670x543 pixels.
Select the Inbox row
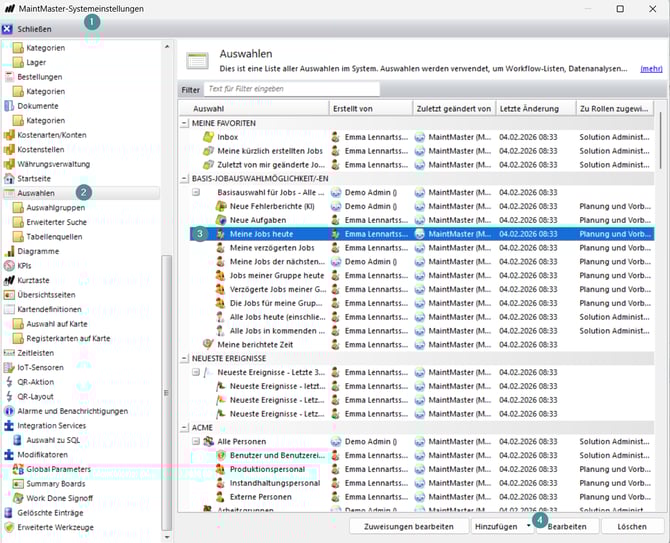[422, 137]
